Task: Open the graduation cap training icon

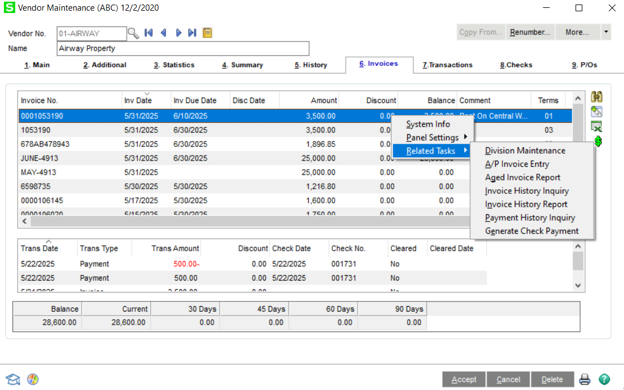Action: [x=13, y=379]
